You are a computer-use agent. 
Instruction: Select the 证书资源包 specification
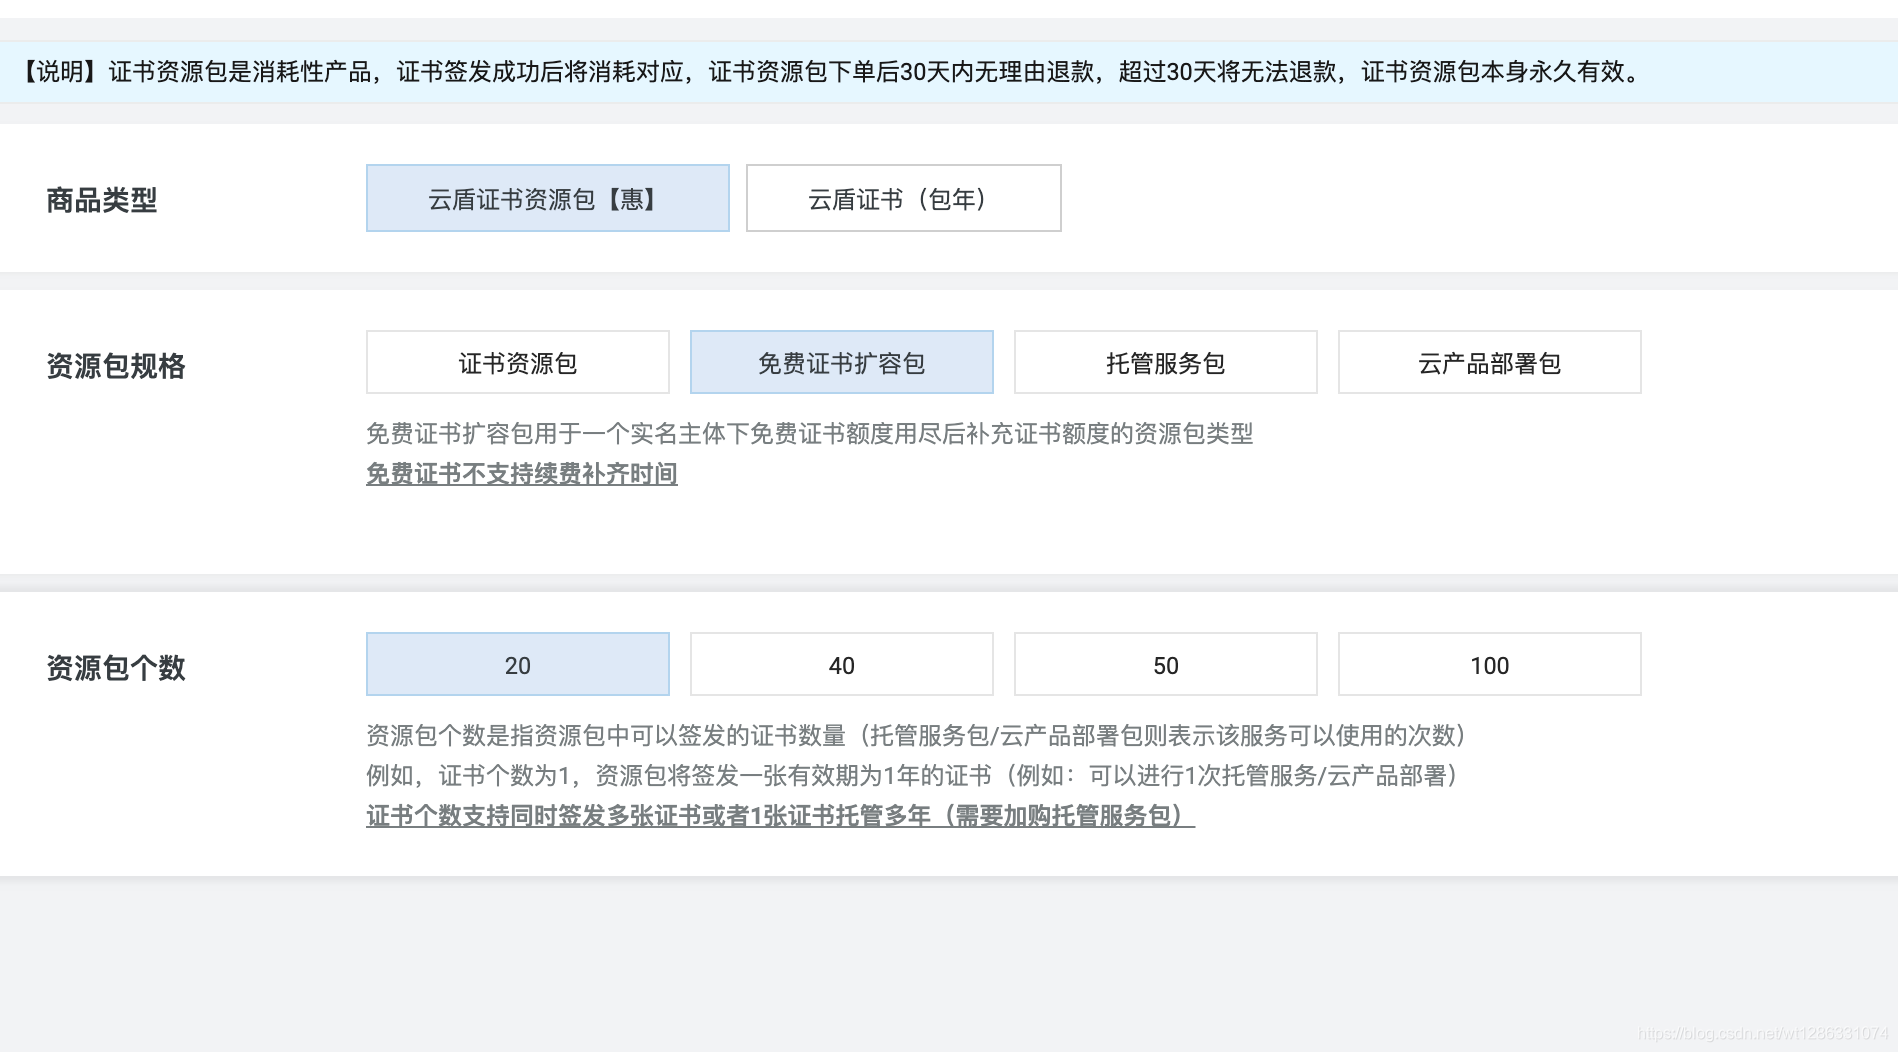tap(517, 362)
